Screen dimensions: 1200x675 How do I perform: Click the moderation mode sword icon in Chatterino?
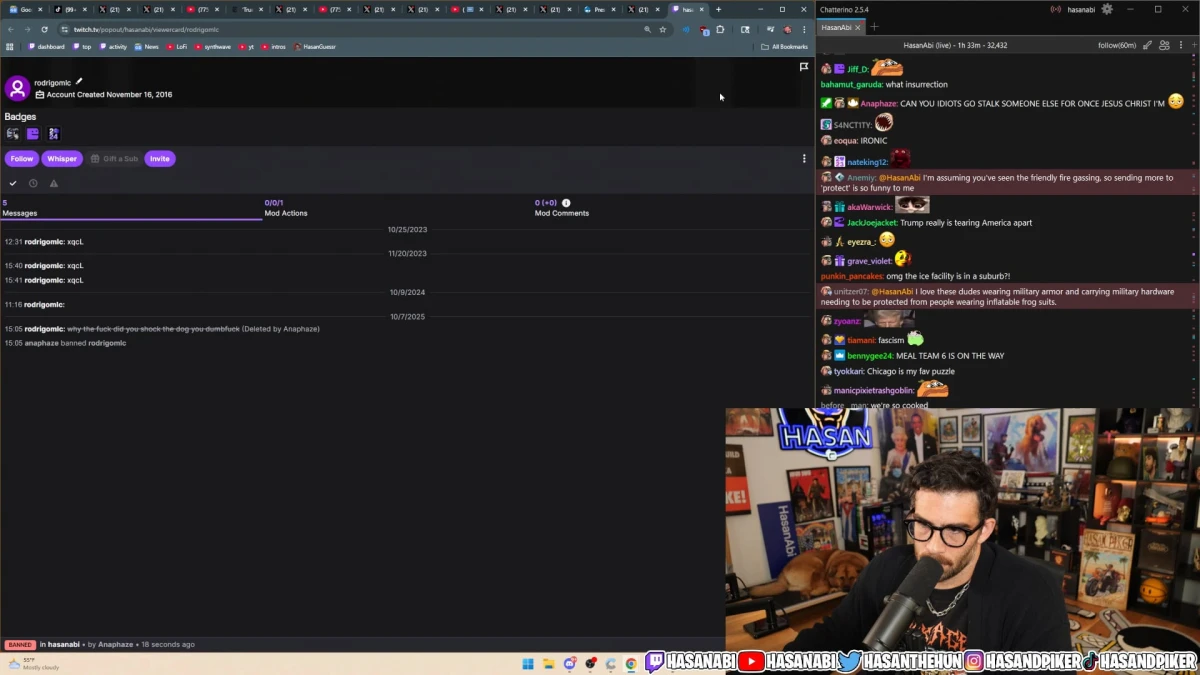point(1147,45)
